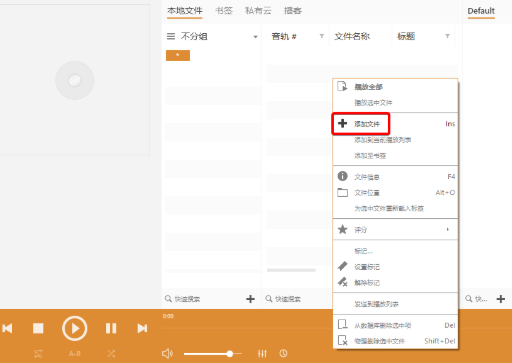Choose 解除标记 from the context menu
512x363 pixels.
tap(367, 283)
